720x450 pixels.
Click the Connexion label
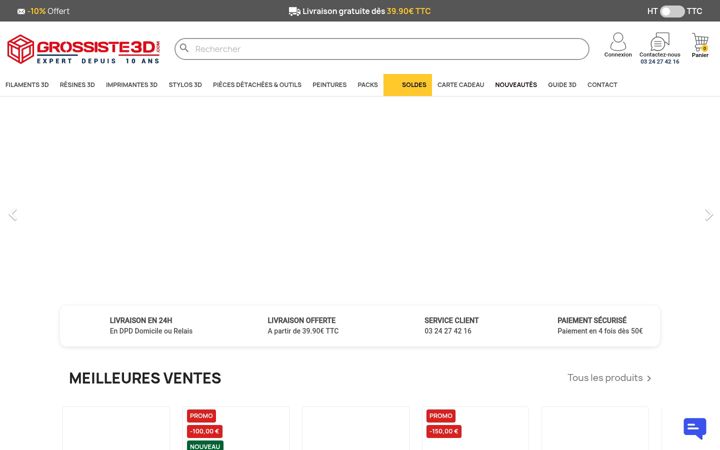point(618,55)
